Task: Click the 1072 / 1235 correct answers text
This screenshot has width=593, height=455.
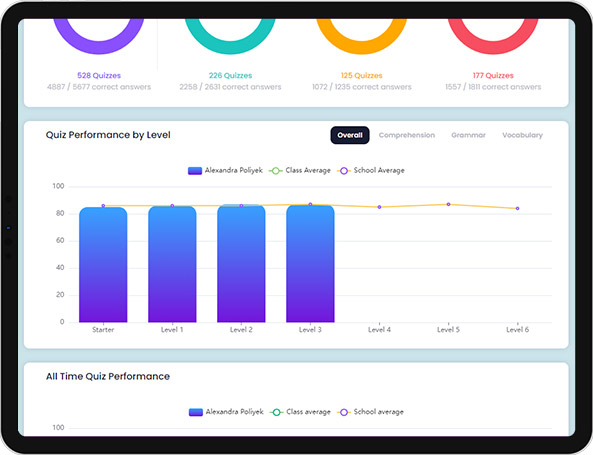Action: [x=362, y=87]
